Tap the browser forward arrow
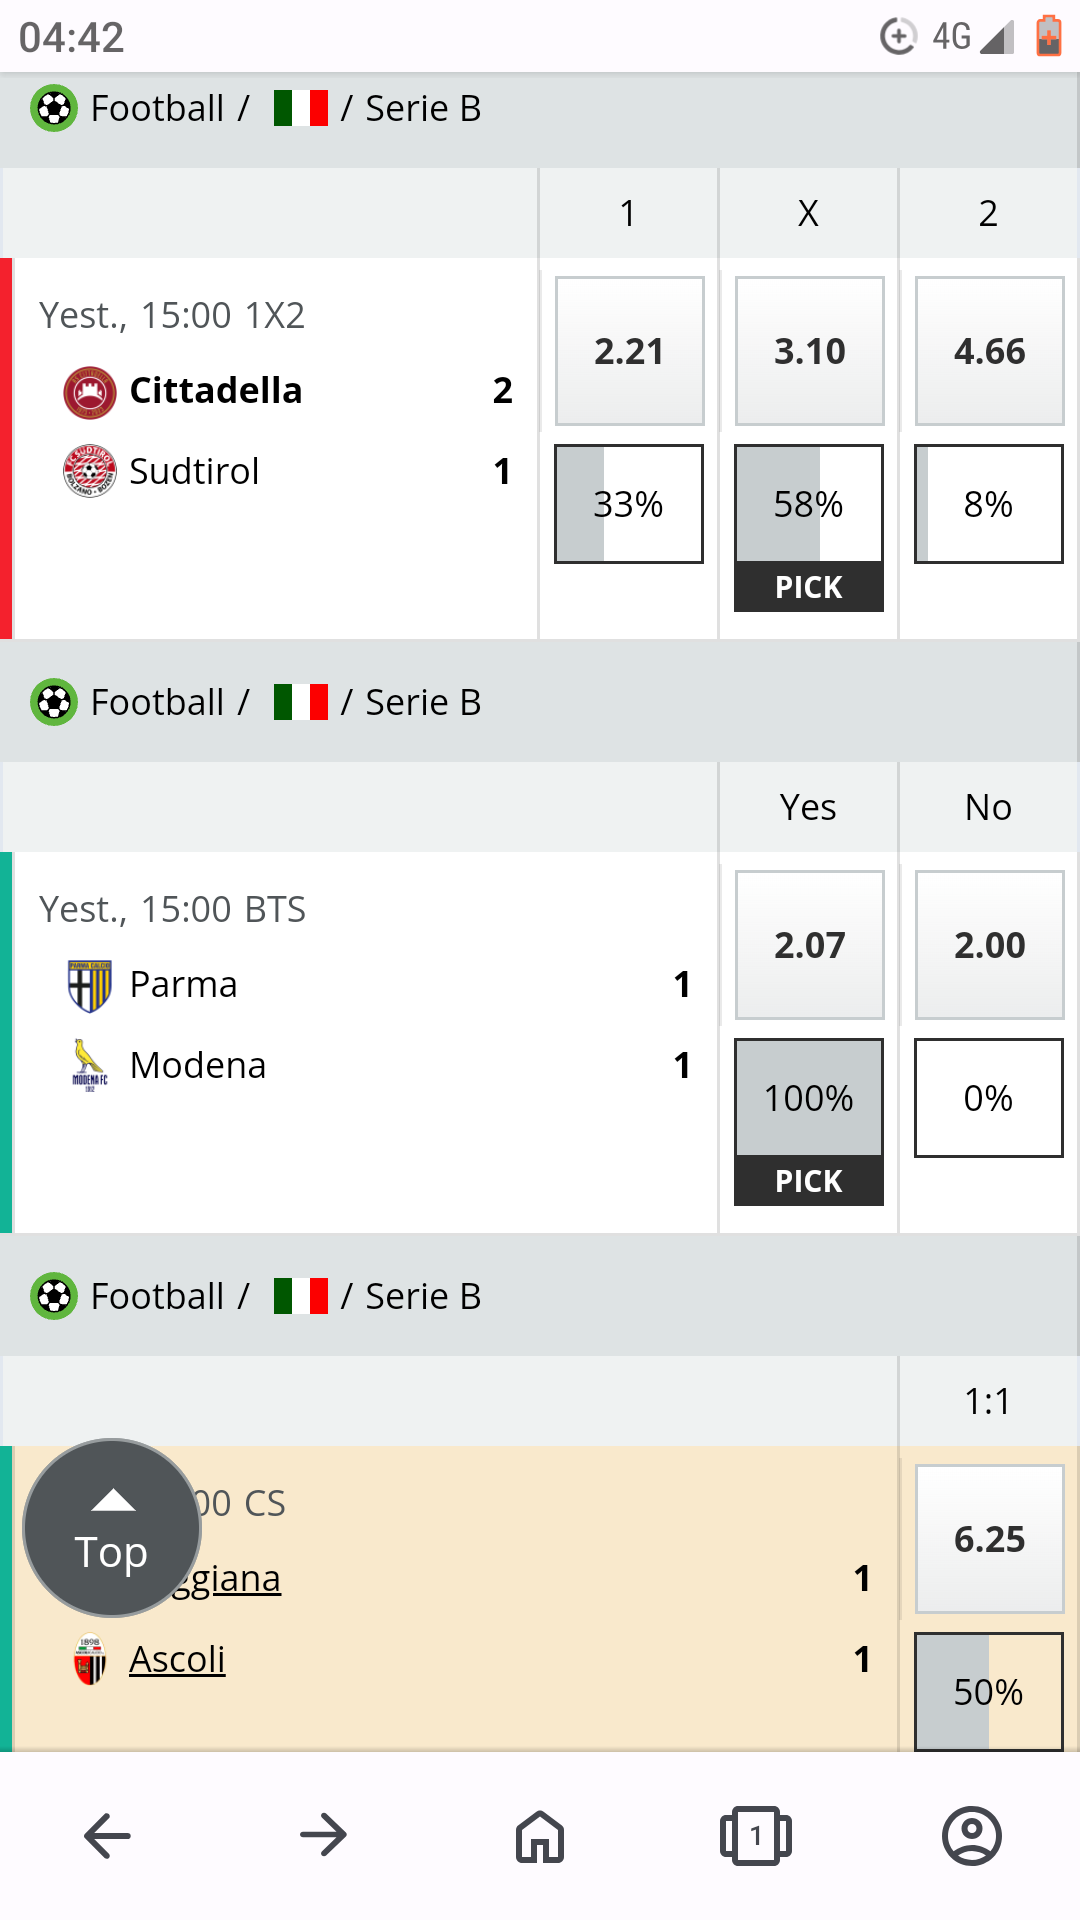This screenshot has height=1920, width=1080. click(x=323, y=1836)
